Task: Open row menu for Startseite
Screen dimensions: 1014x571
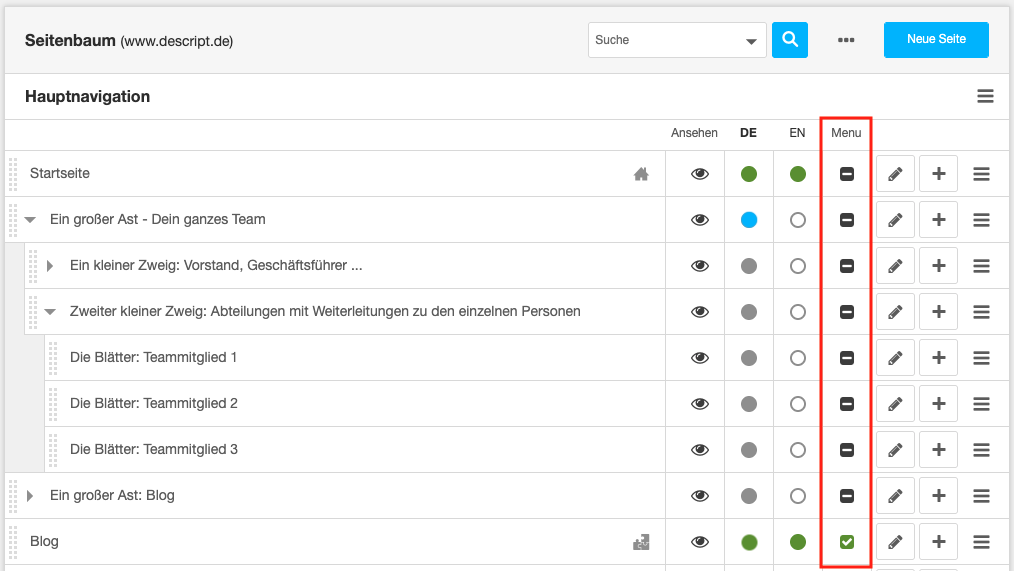Action: click(x=981, y=174)
